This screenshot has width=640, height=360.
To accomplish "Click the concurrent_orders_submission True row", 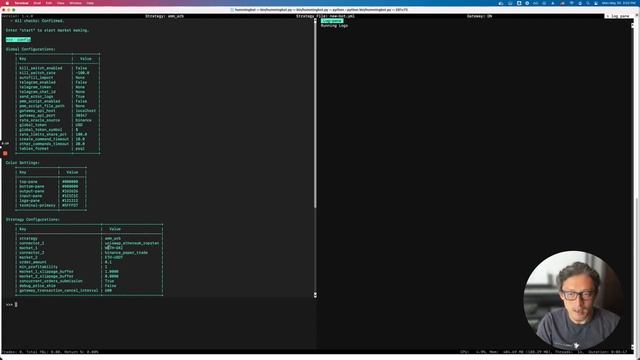I will tap(89, 281).
